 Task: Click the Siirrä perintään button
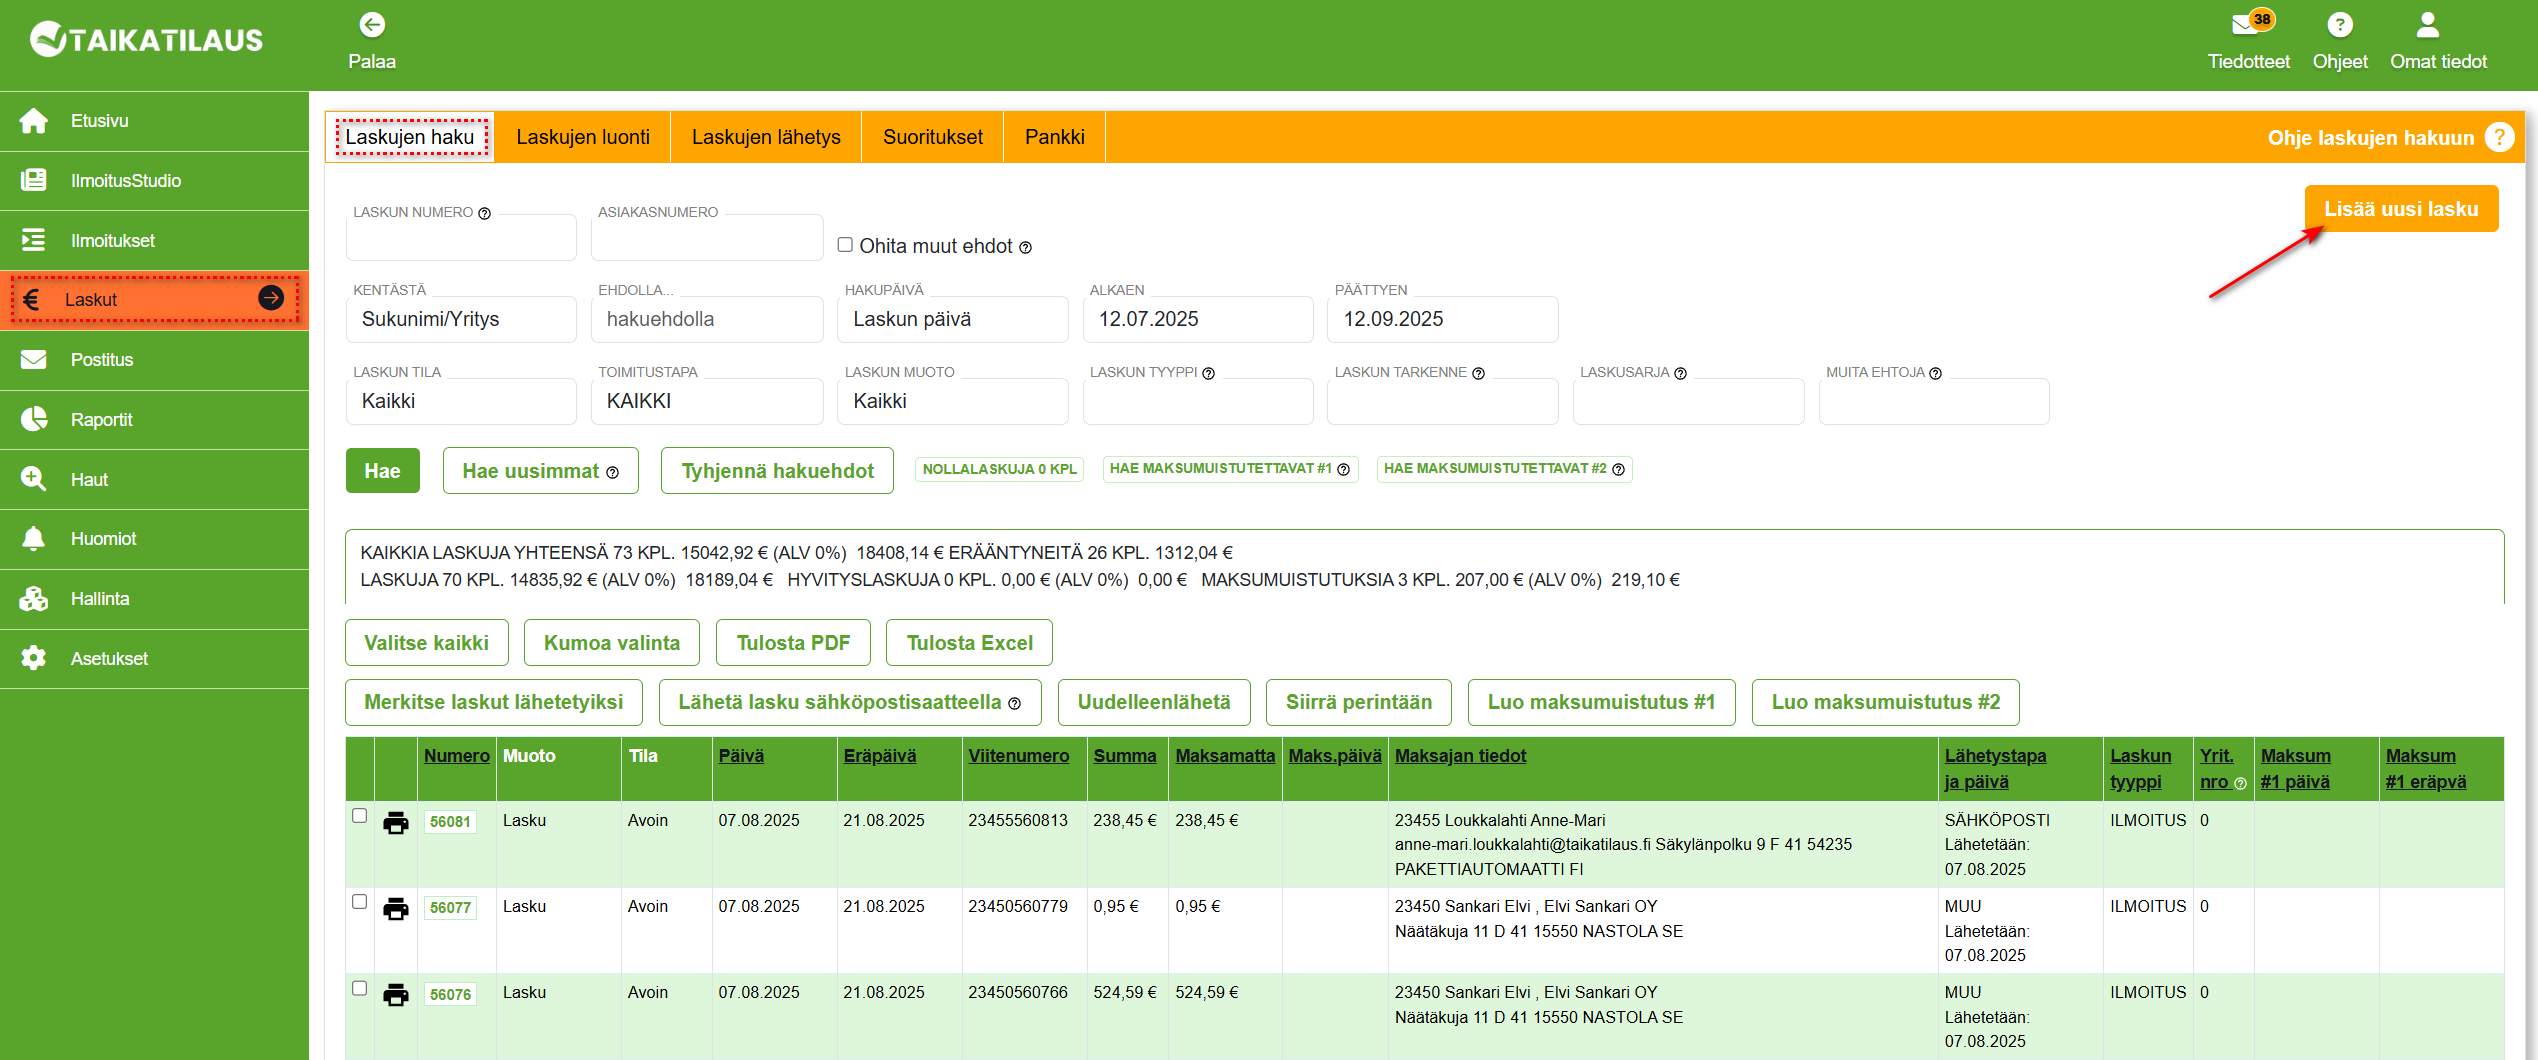[1358, 702]
